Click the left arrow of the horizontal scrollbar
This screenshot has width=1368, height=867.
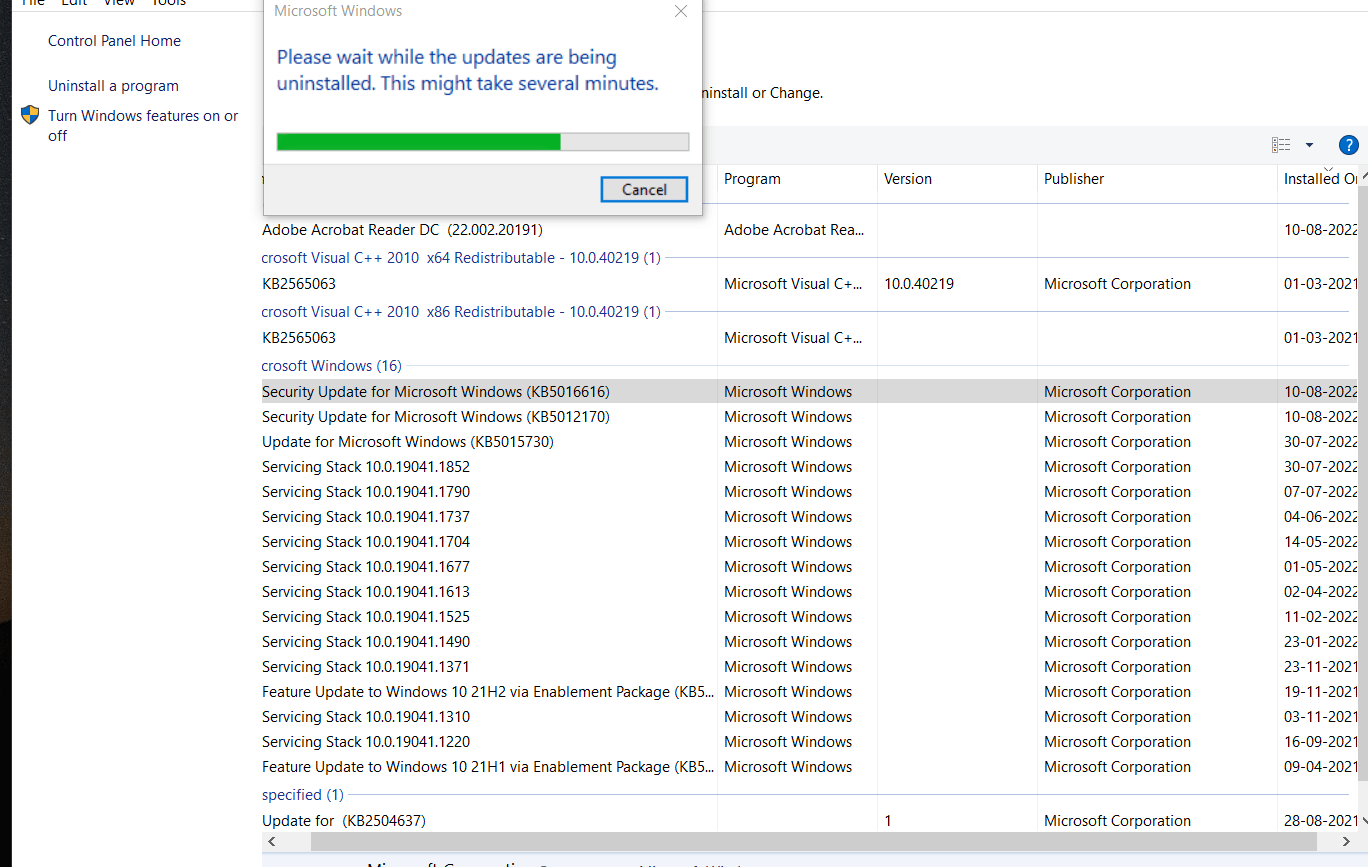[270, 841]
